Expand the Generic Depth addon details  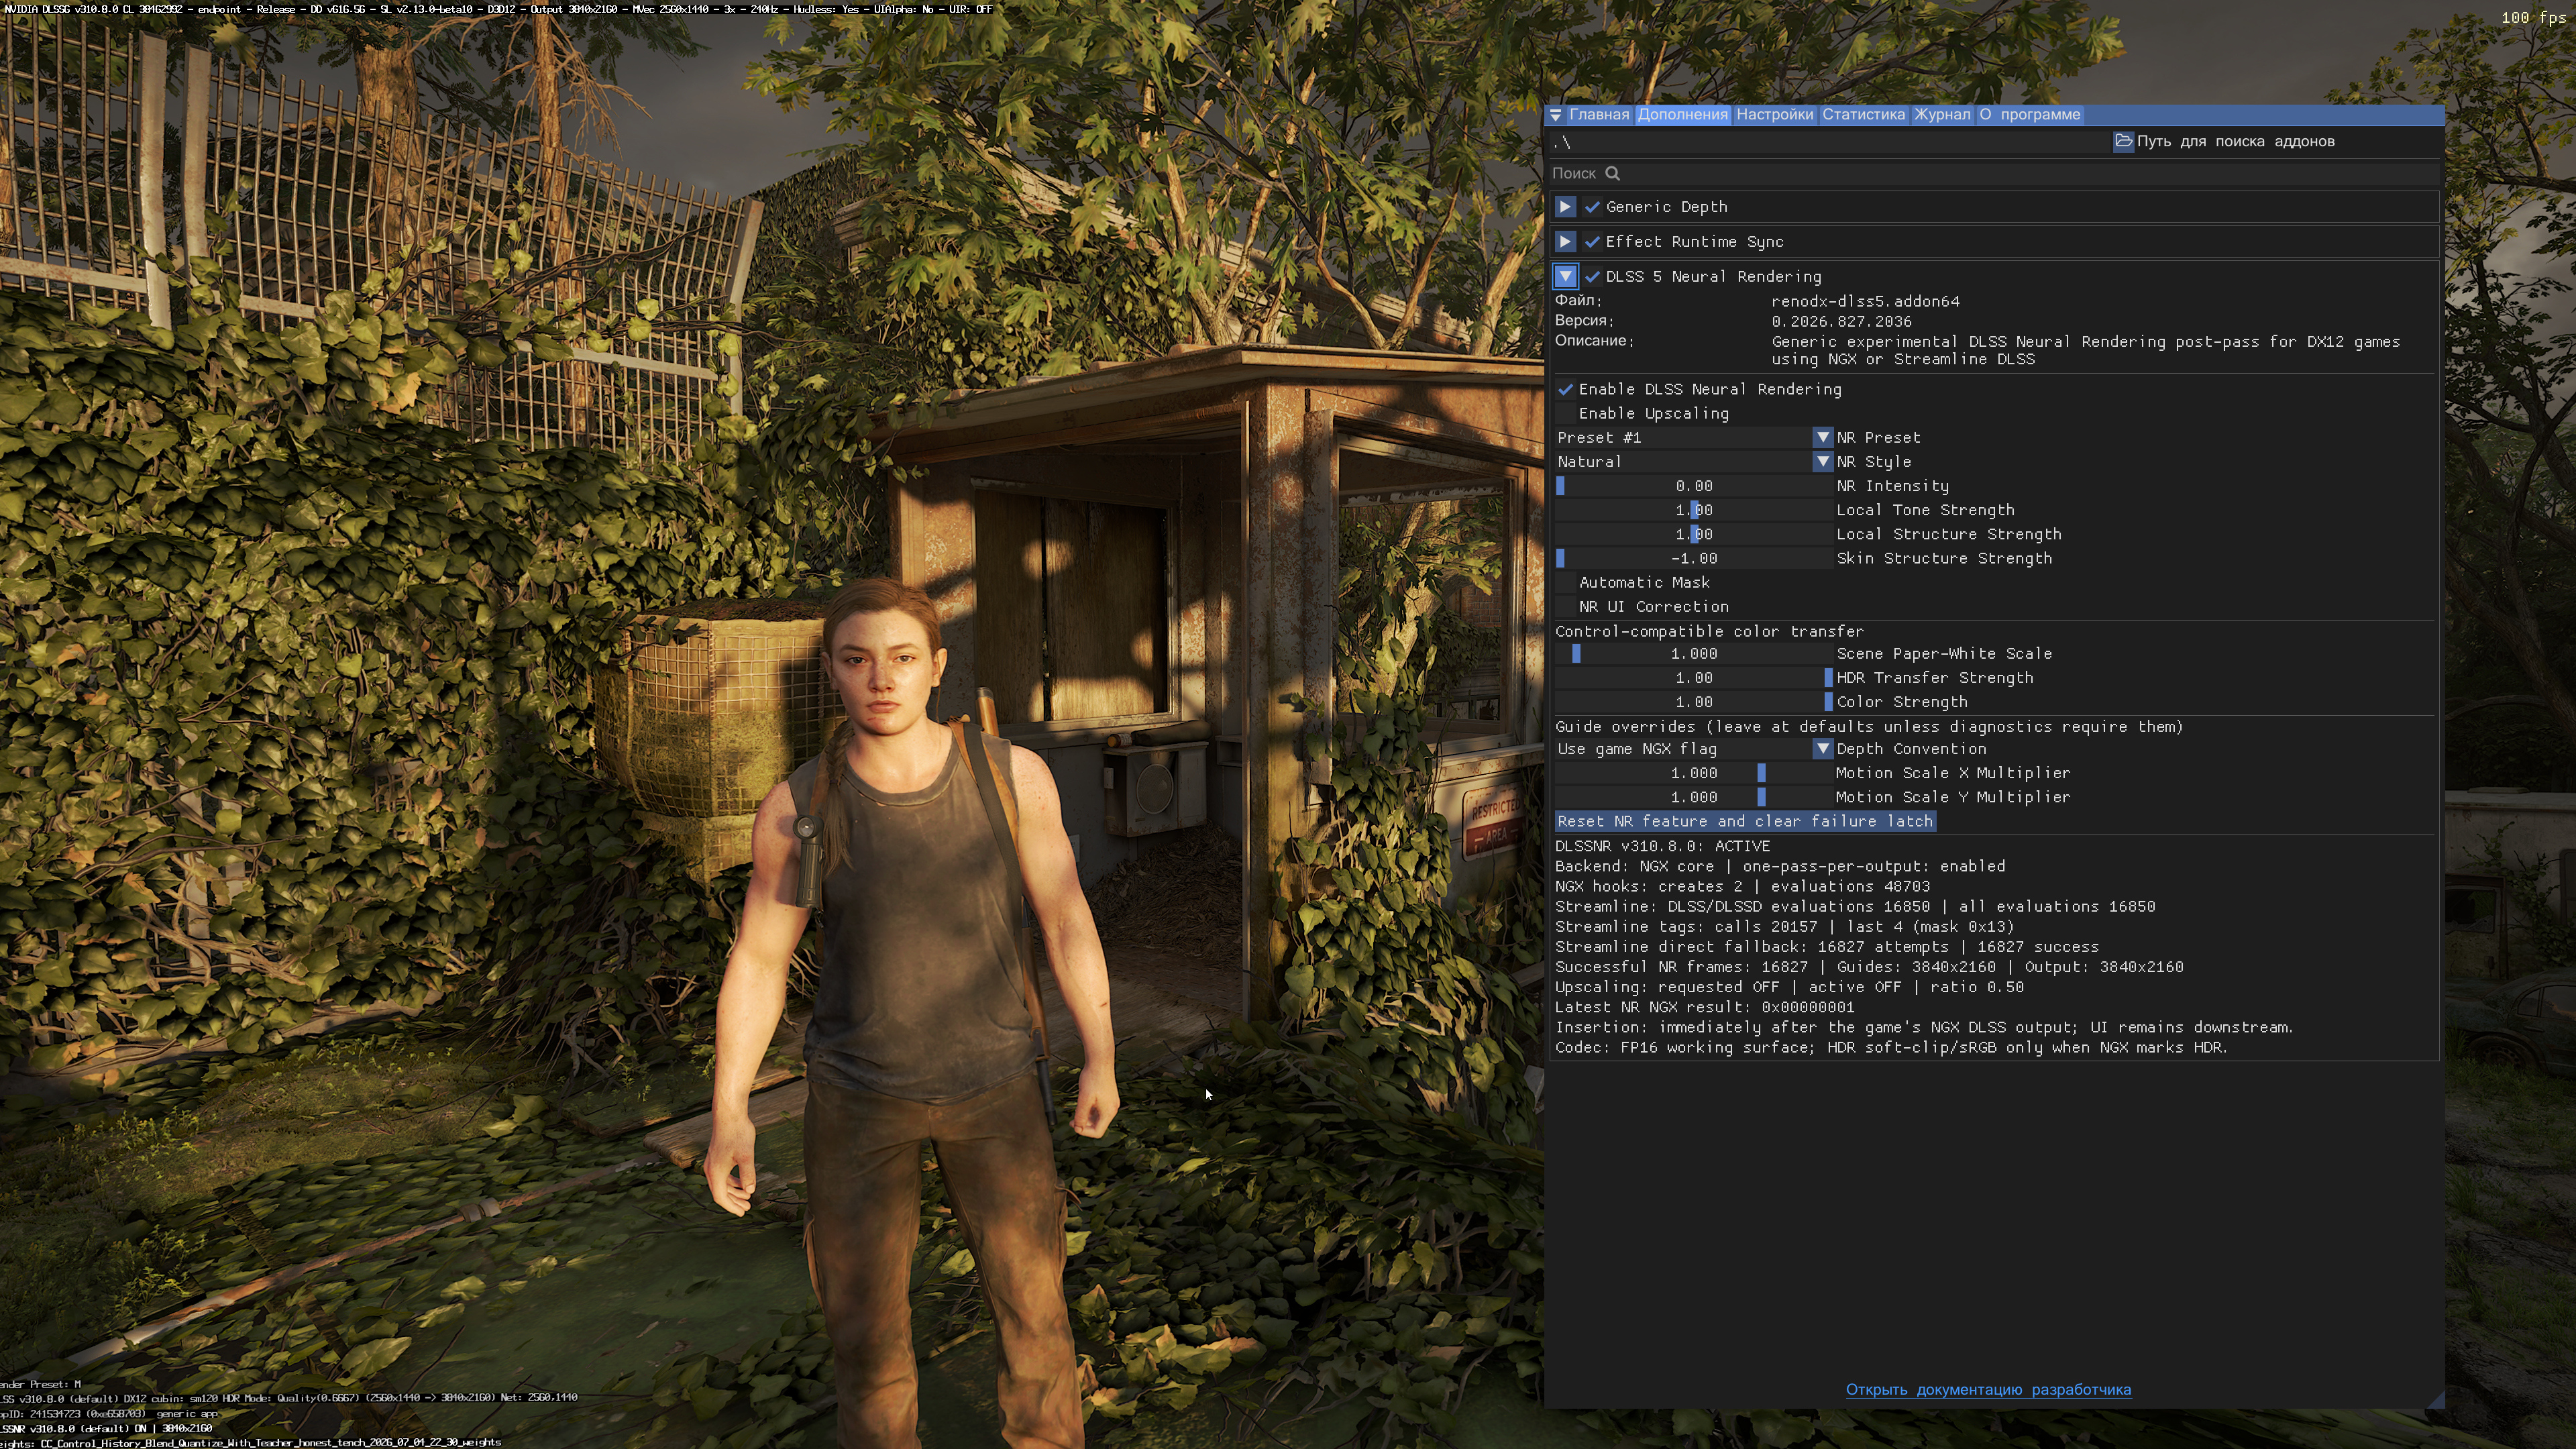pos(1565,207)
